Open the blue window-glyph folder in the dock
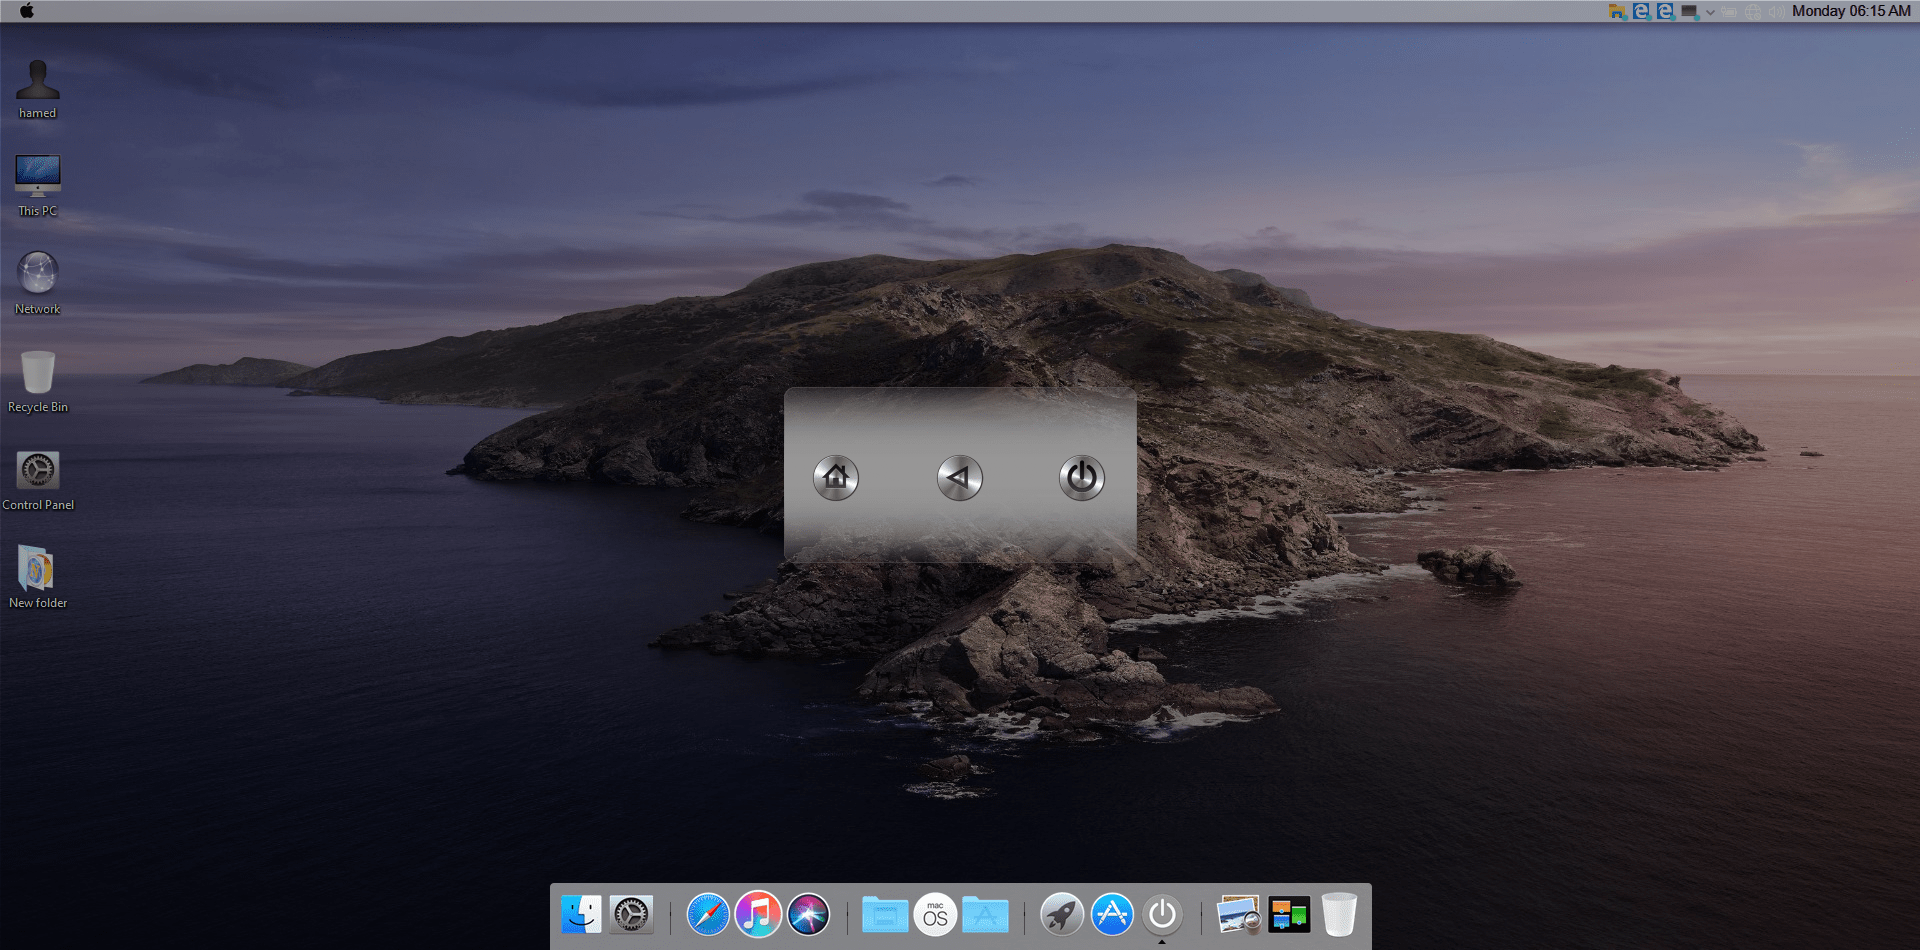 point(885,914)
